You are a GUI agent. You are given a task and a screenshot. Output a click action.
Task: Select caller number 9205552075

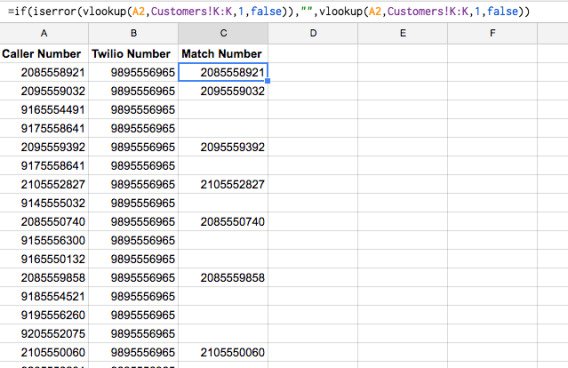[44, 334]
